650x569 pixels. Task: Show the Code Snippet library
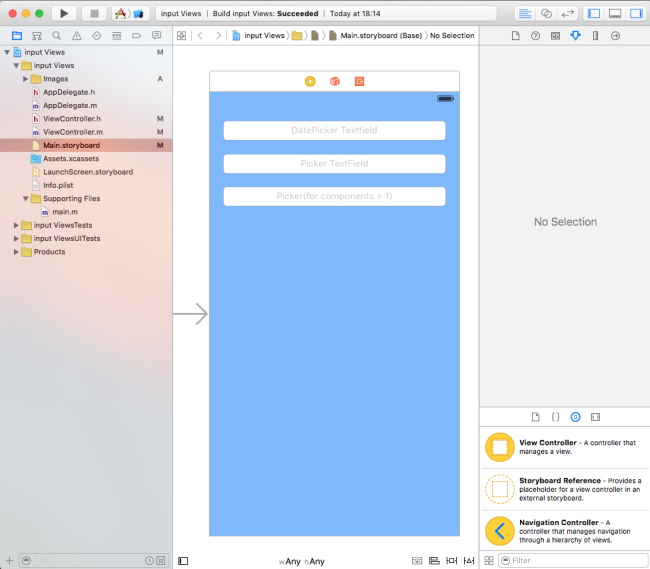555,417
